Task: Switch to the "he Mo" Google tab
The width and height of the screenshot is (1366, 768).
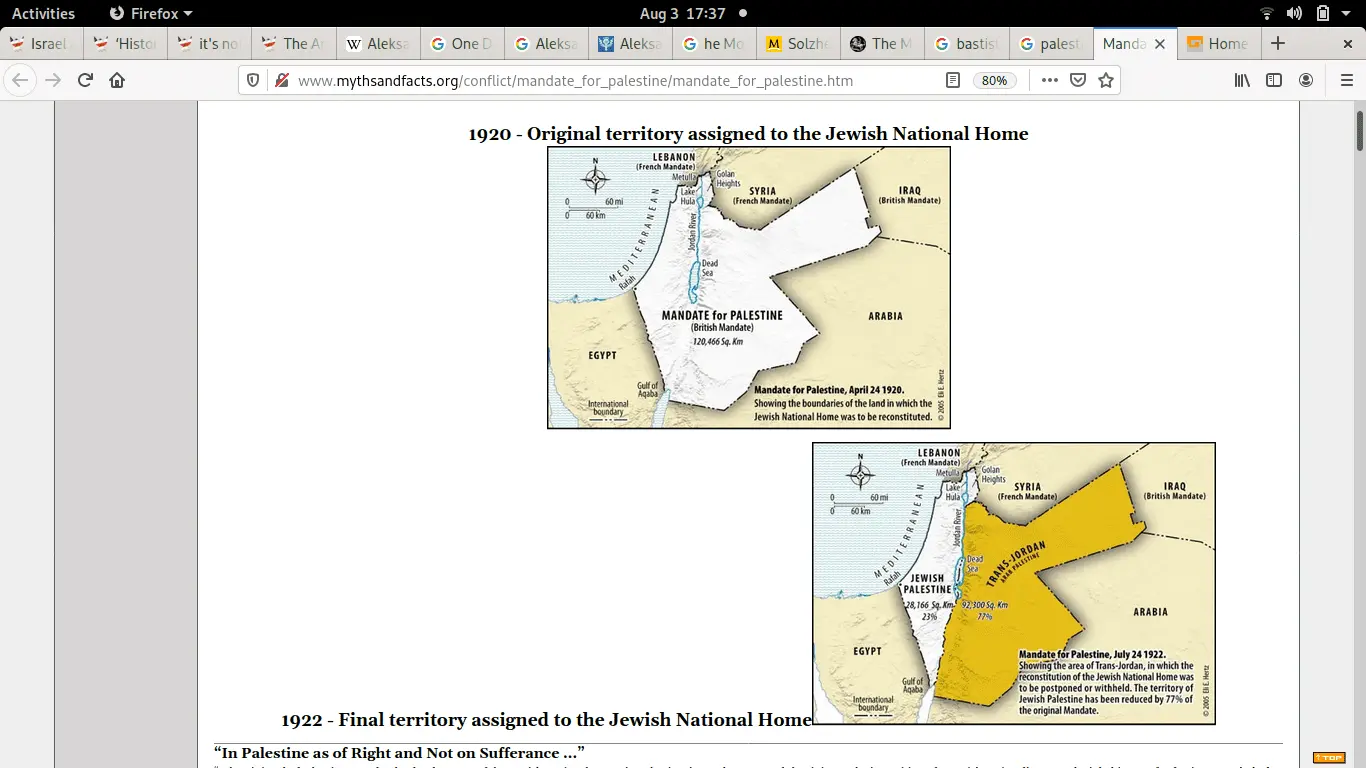Action: click(x=713, y=44)
